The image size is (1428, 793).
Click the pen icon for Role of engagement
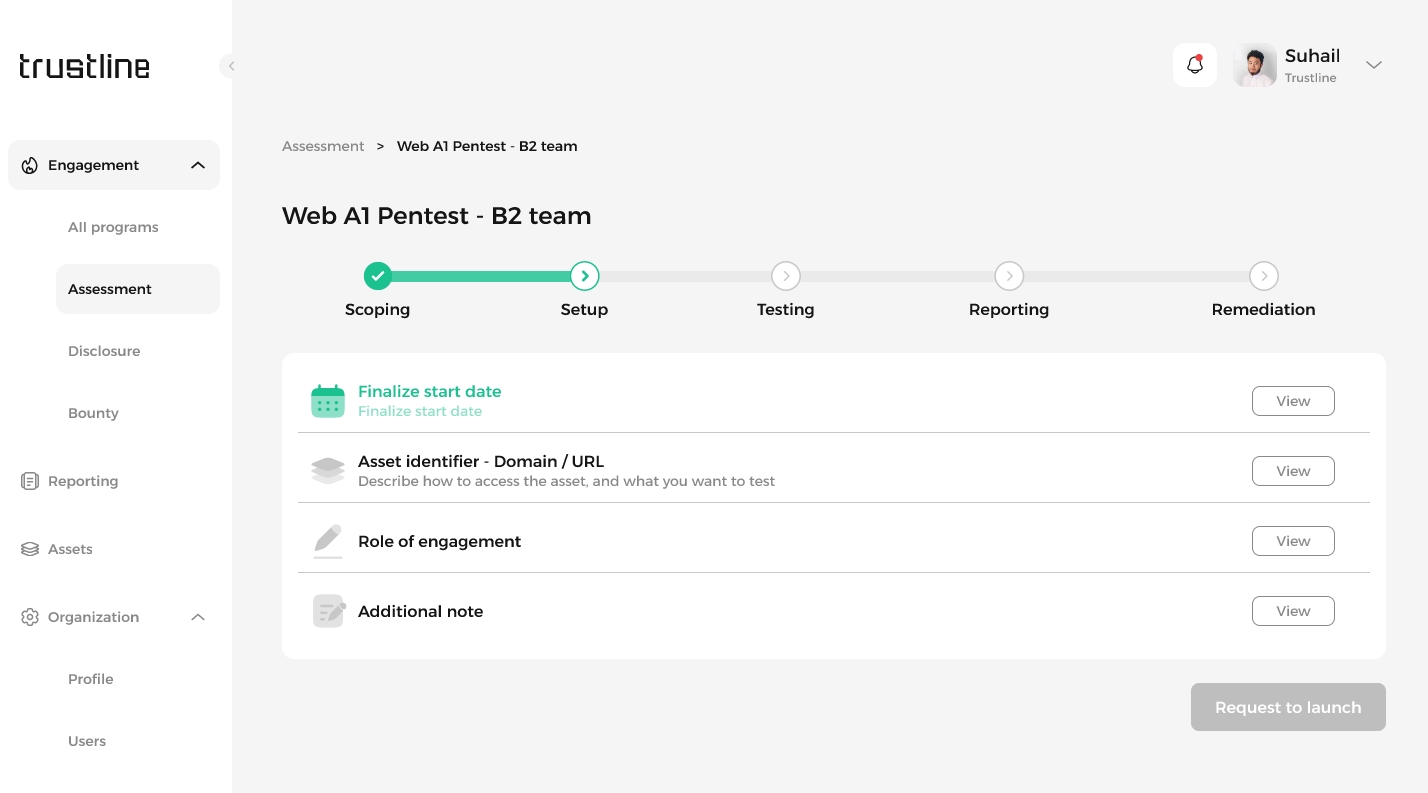pos(327,541)
